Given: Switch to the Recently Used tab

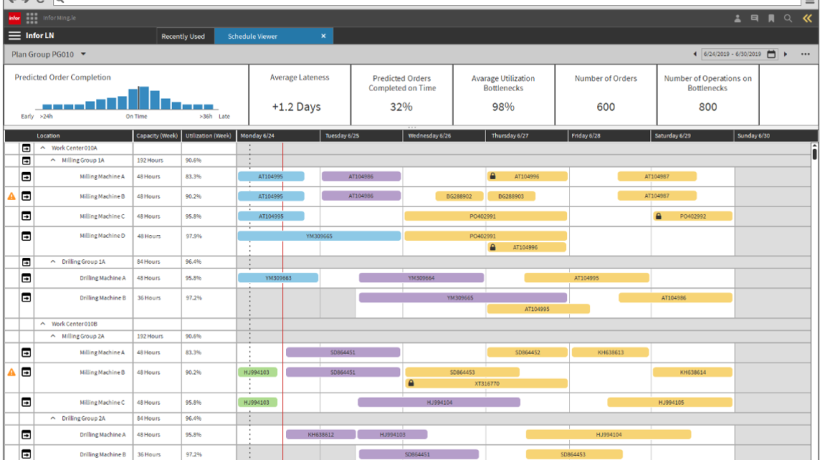Looking at the screenshot, I should [183, 36].
